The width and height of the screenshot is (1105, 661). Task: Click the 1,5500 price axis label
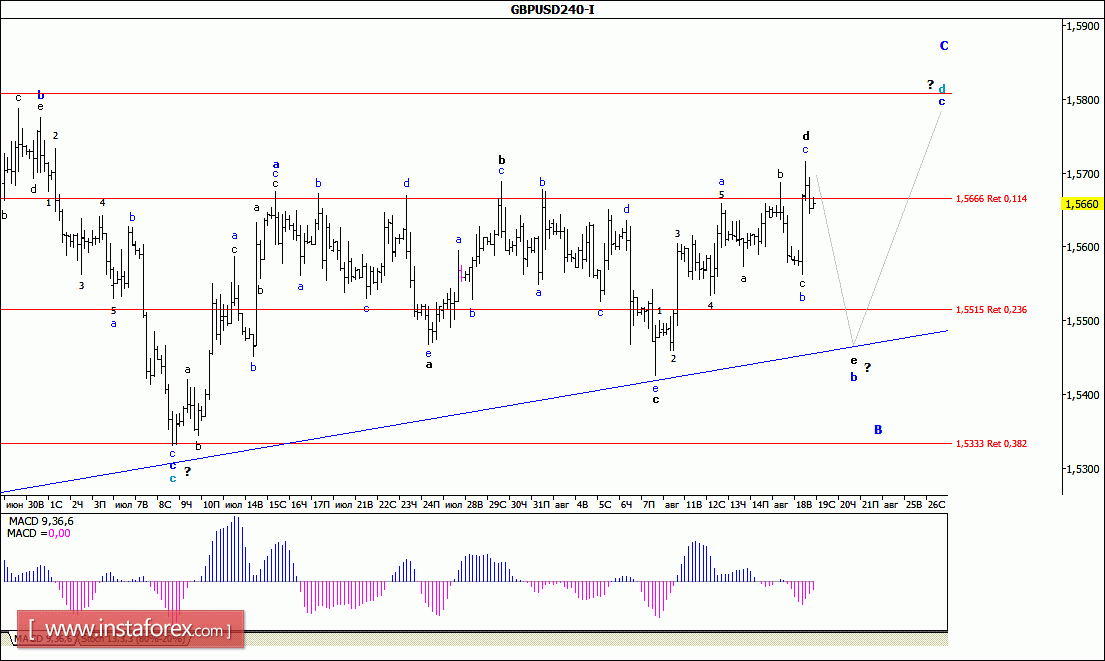coord(1082,321)
